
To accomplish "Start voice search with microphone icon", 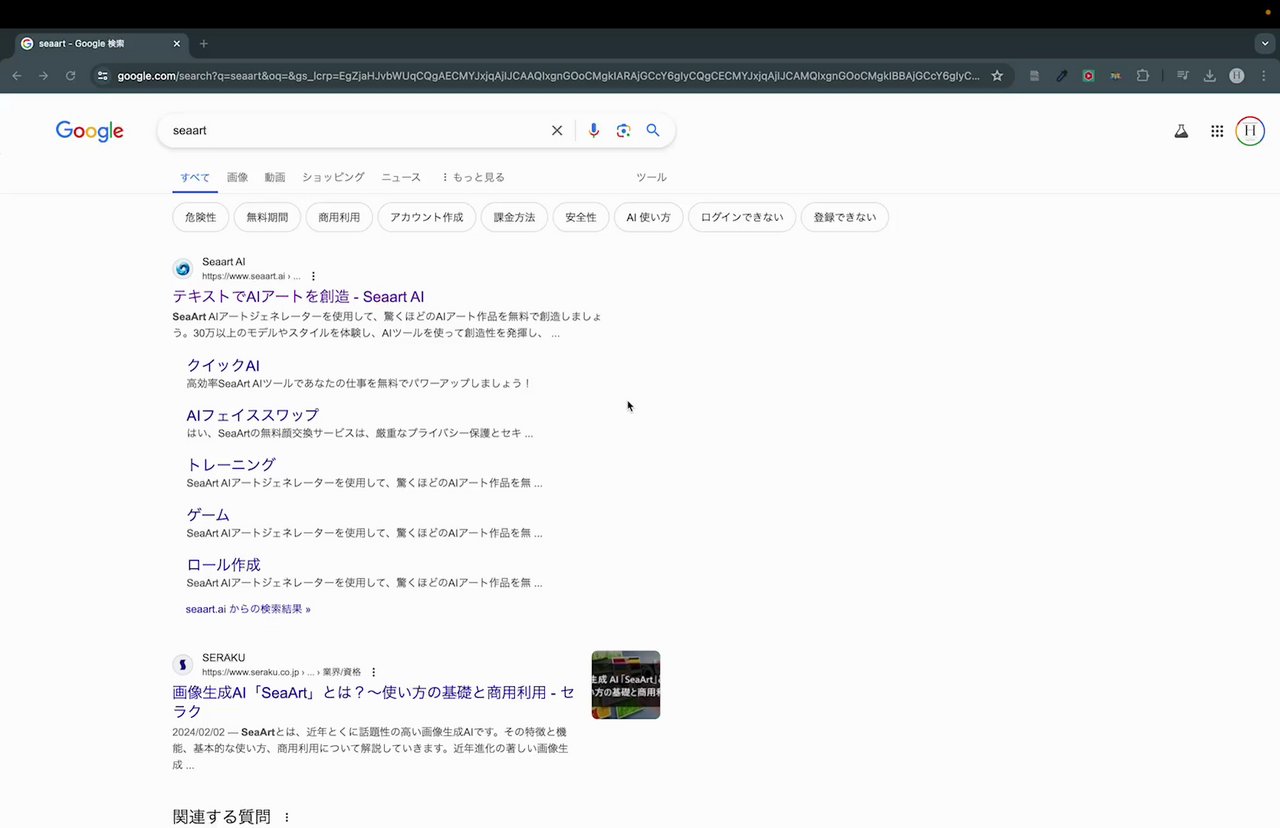I will tap(594, 131).
